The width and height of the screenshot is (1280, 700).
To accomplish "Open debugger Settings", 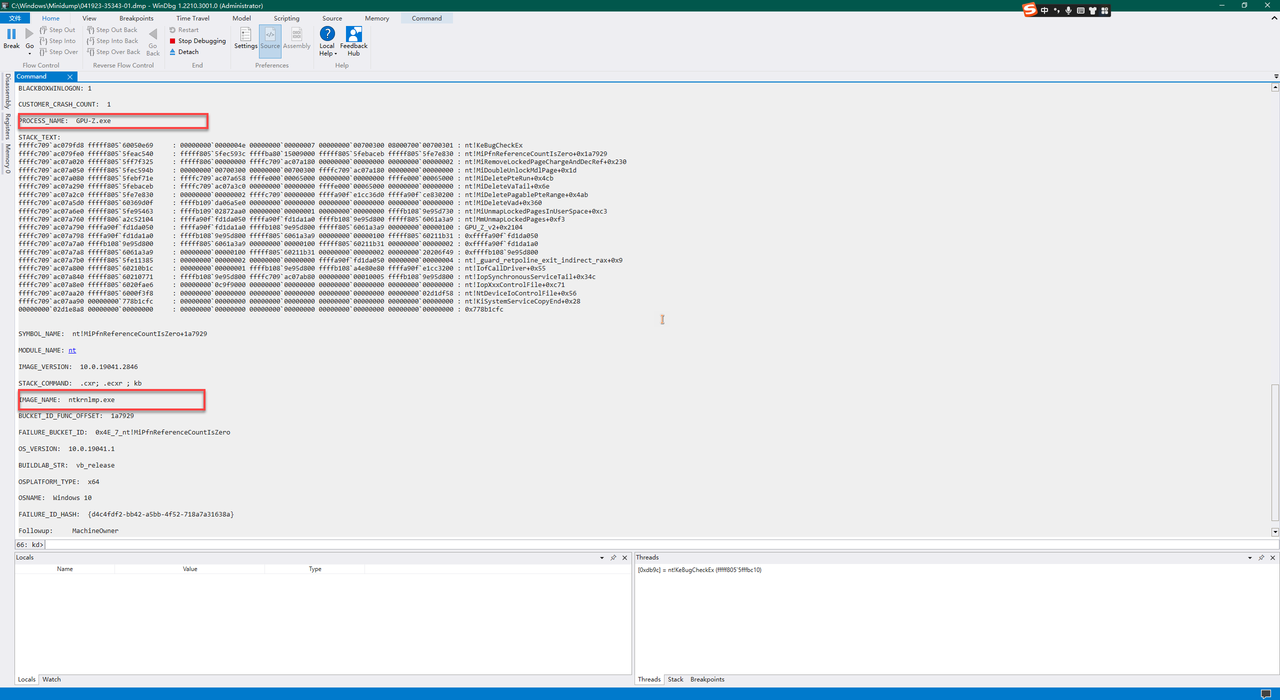I will [x=246, y=38].
